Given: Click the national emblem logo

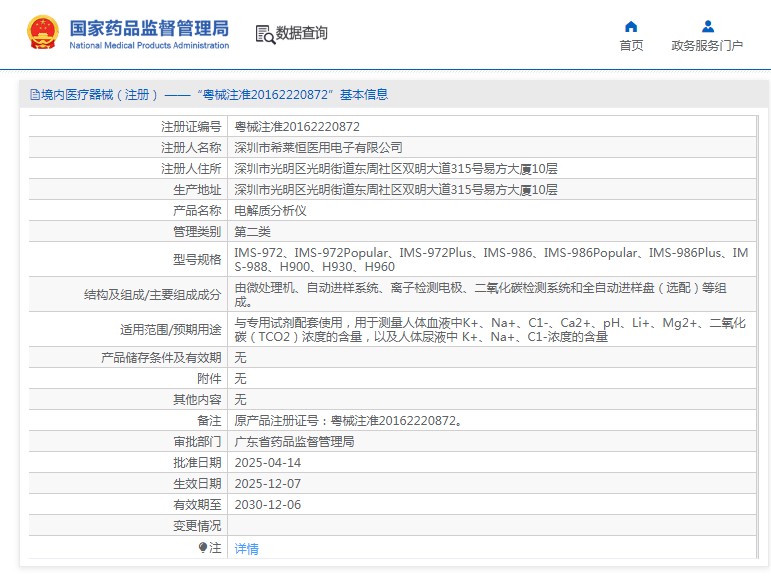Looking at the screenshot, I should coord(42,32).
